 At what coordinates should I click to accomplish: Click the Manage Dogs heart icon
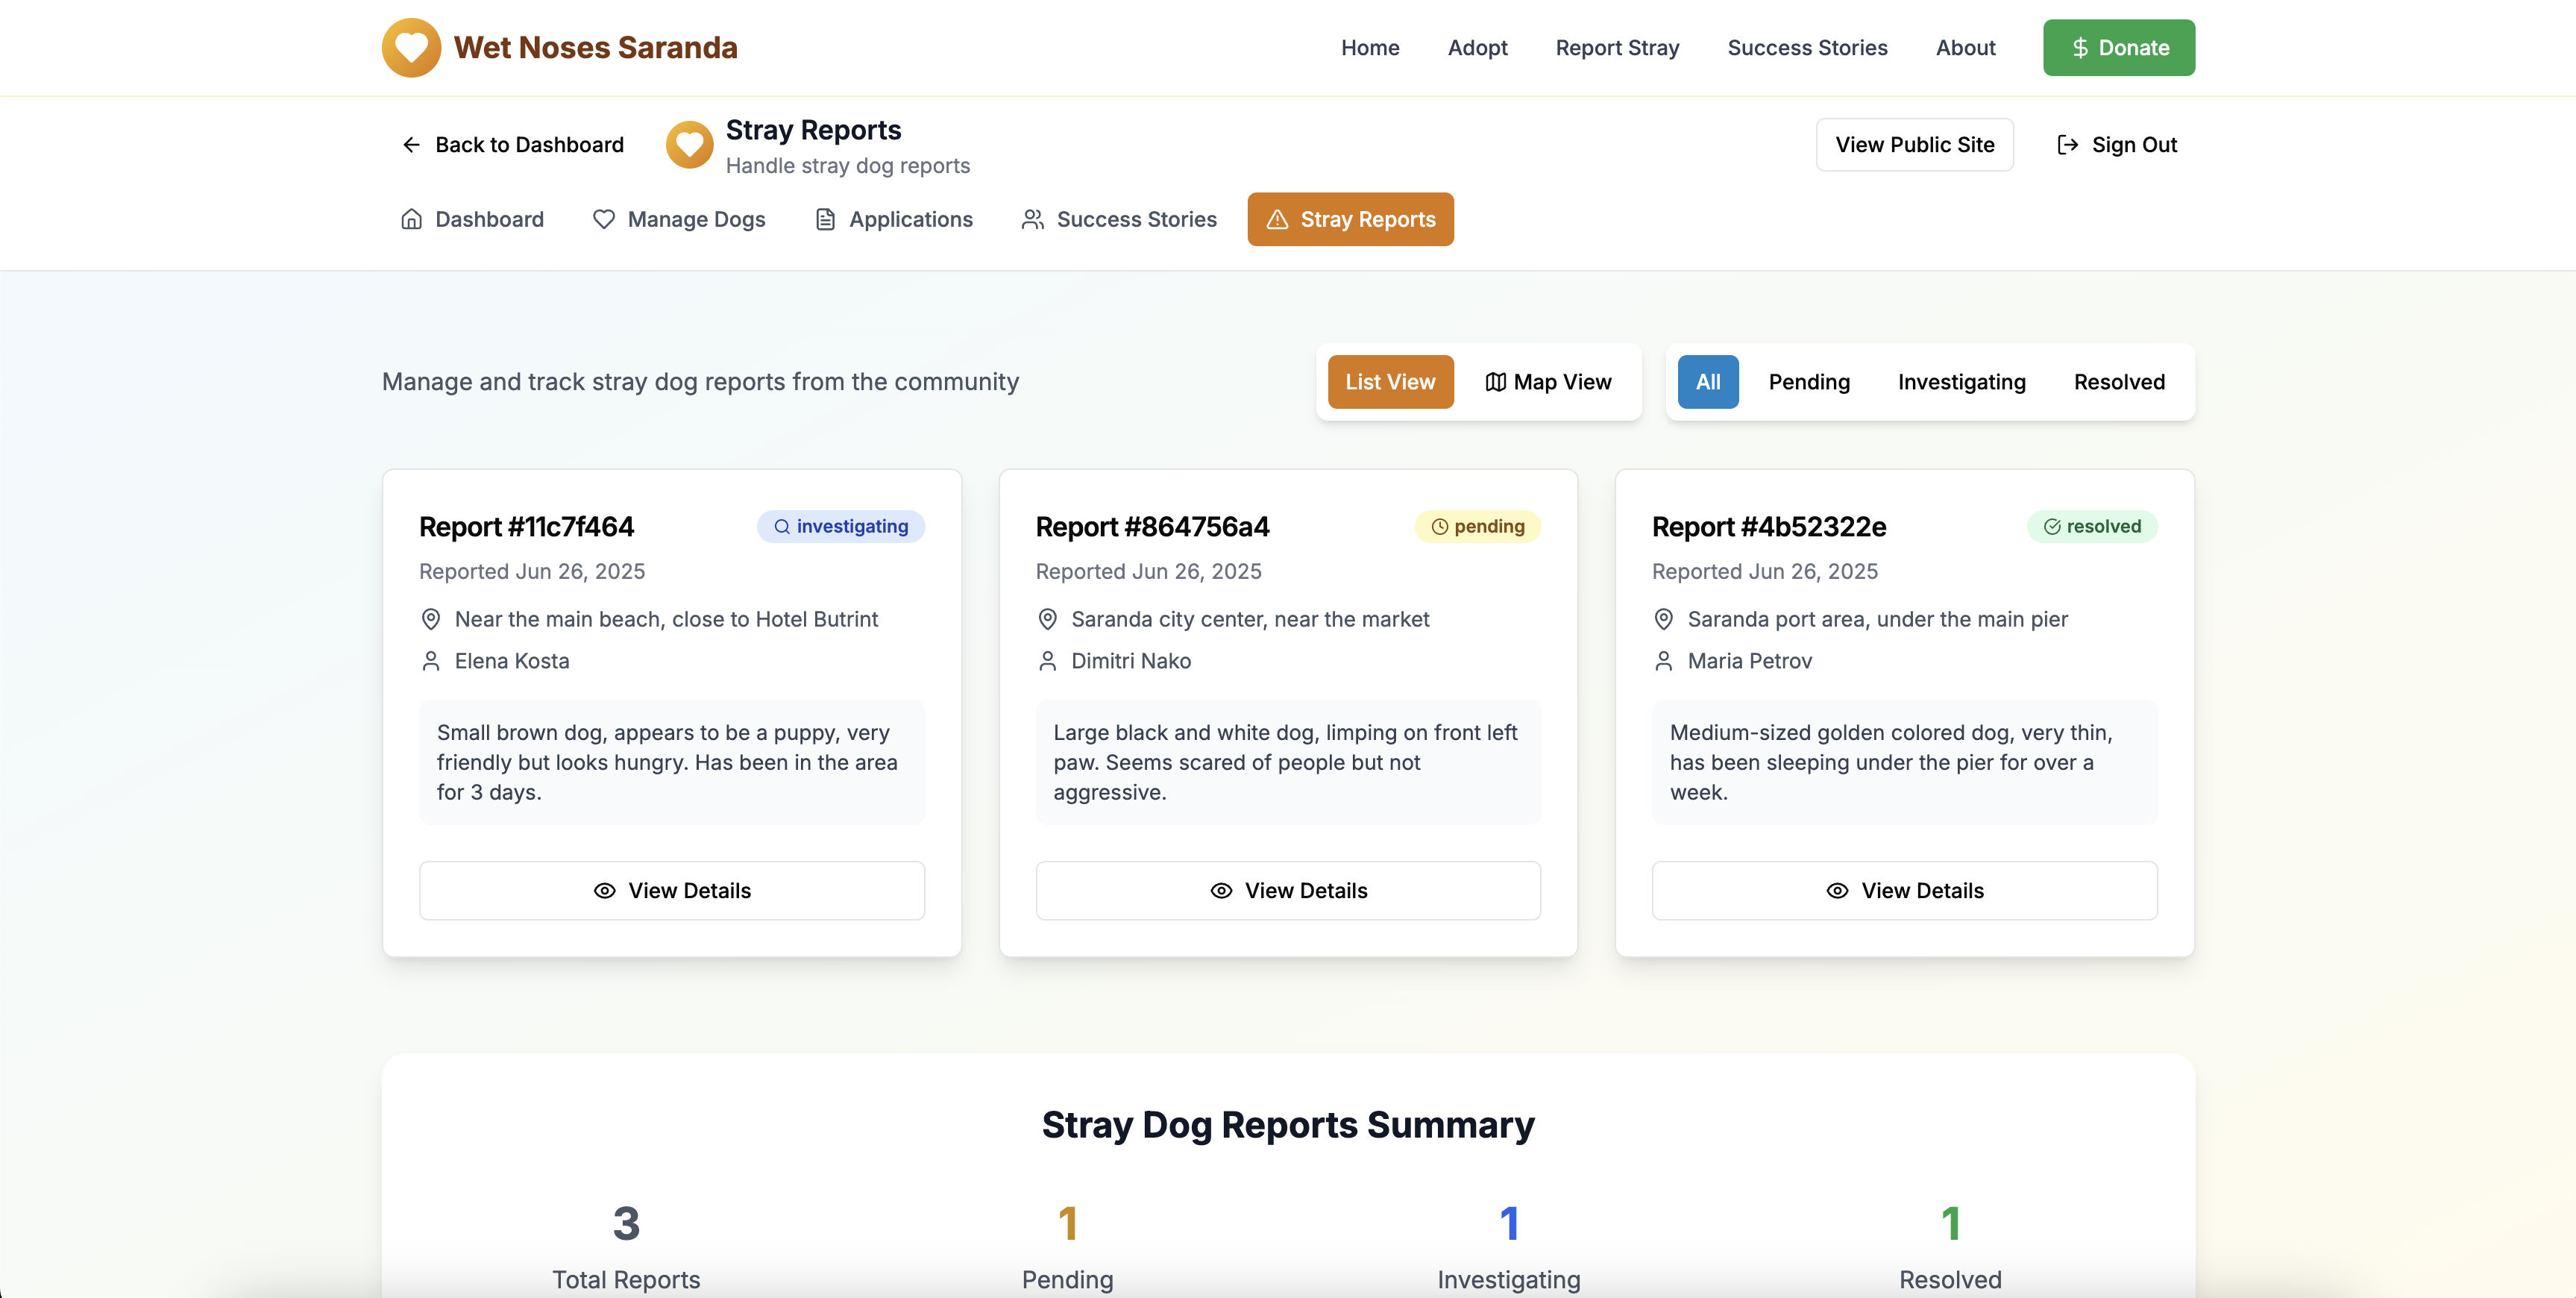(x=603, y=219)
